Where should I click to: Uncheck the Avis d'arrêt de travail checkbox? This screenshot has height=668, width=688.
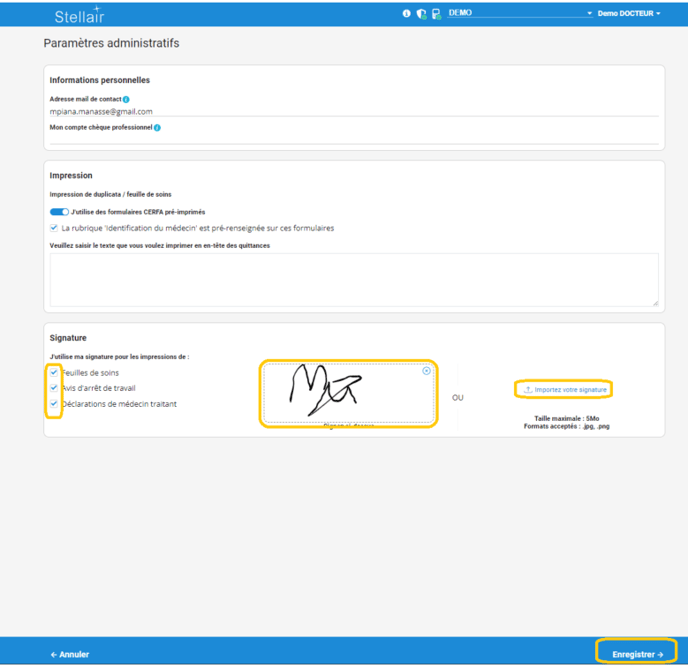tap(54, 388)
